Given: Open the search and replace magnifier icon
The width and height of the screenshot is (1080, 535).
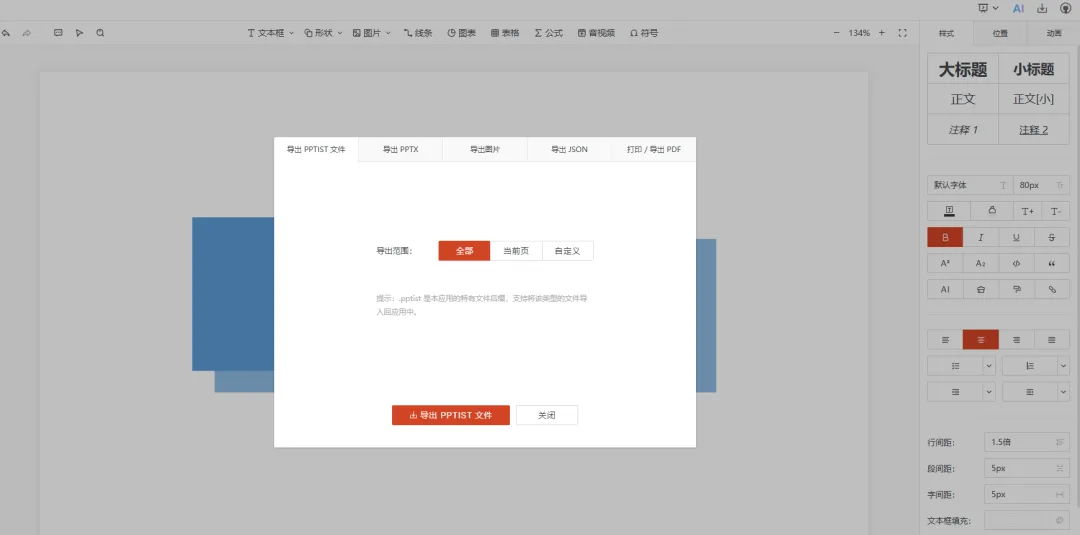Looking at the screenshot, I should click(x=101, y=32).
